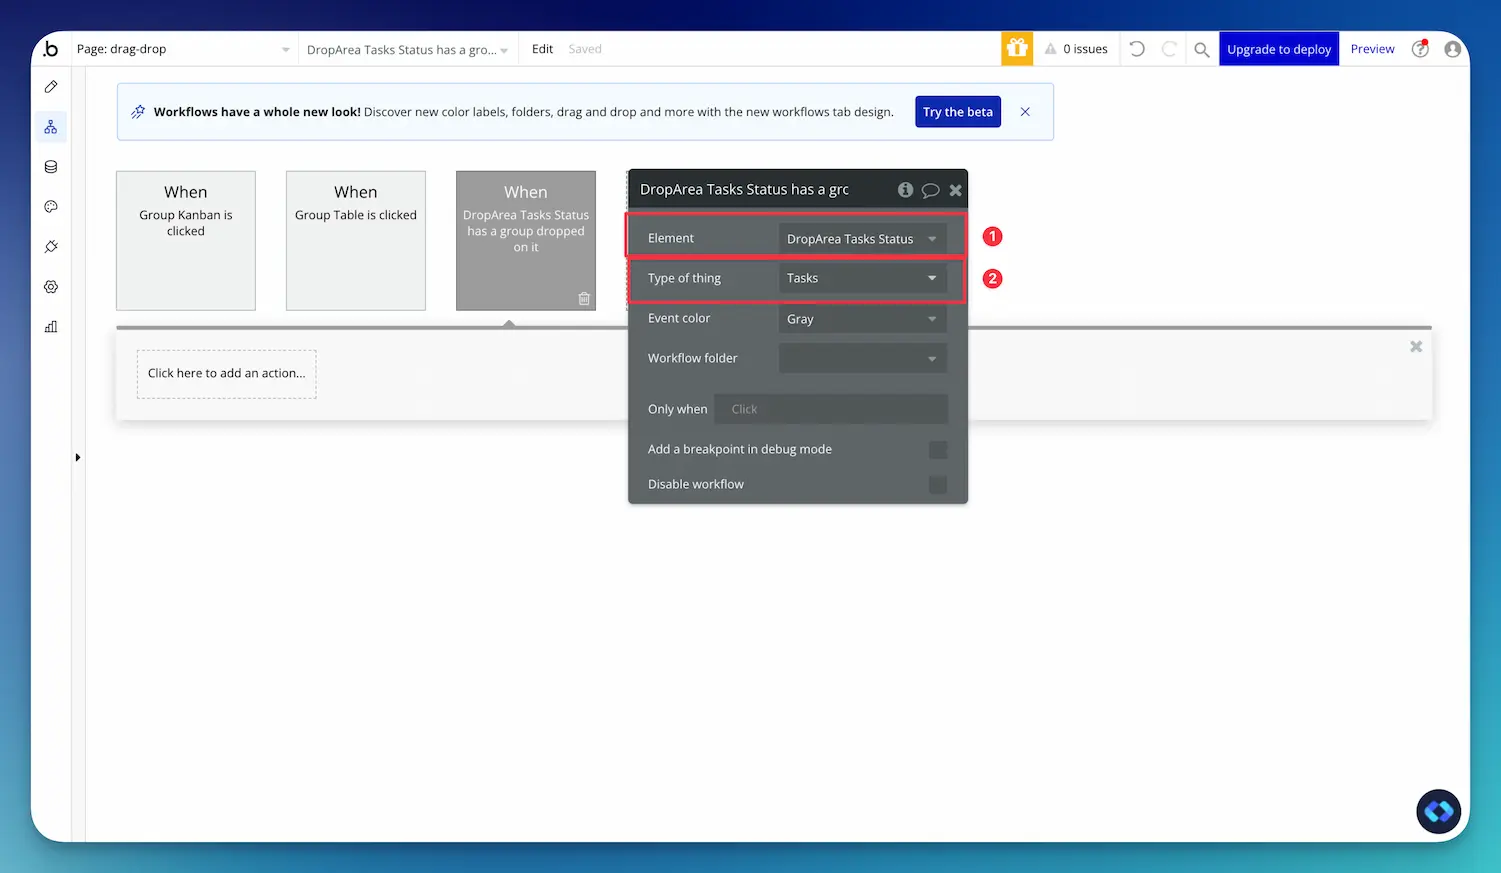Click here to add an action box

tap(227, 374)
